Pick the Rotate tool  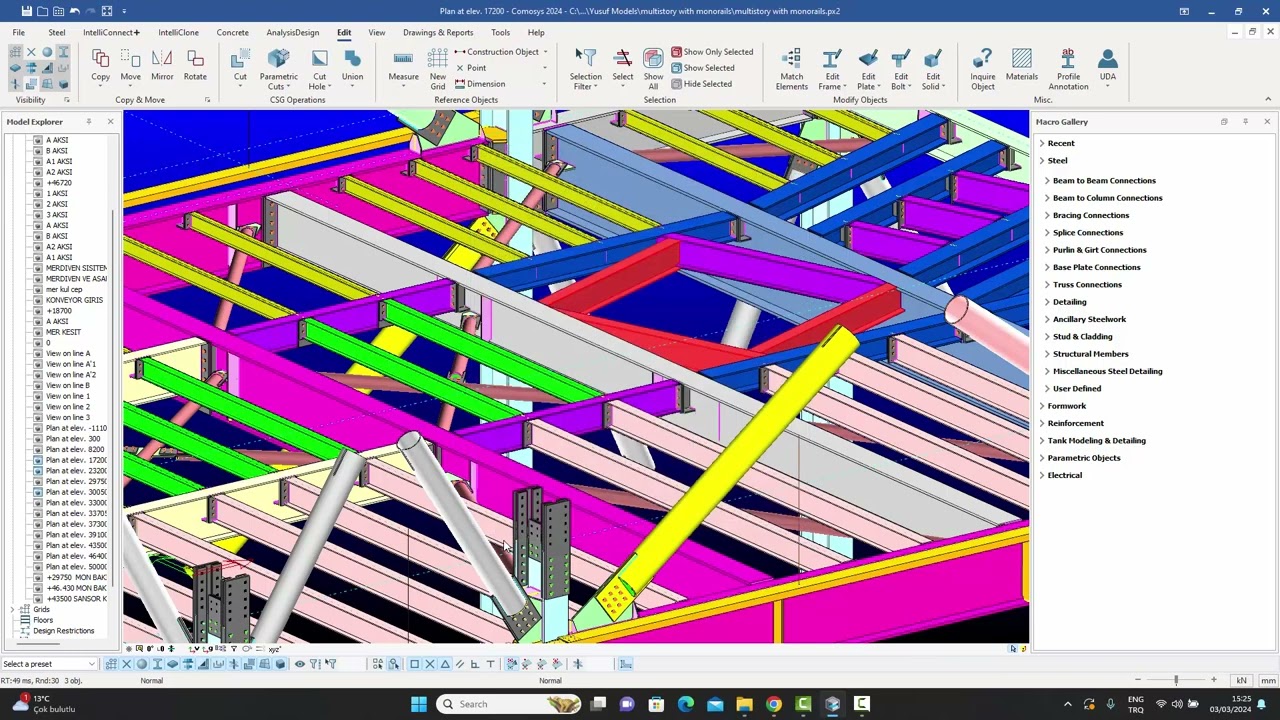coord(195,66)
